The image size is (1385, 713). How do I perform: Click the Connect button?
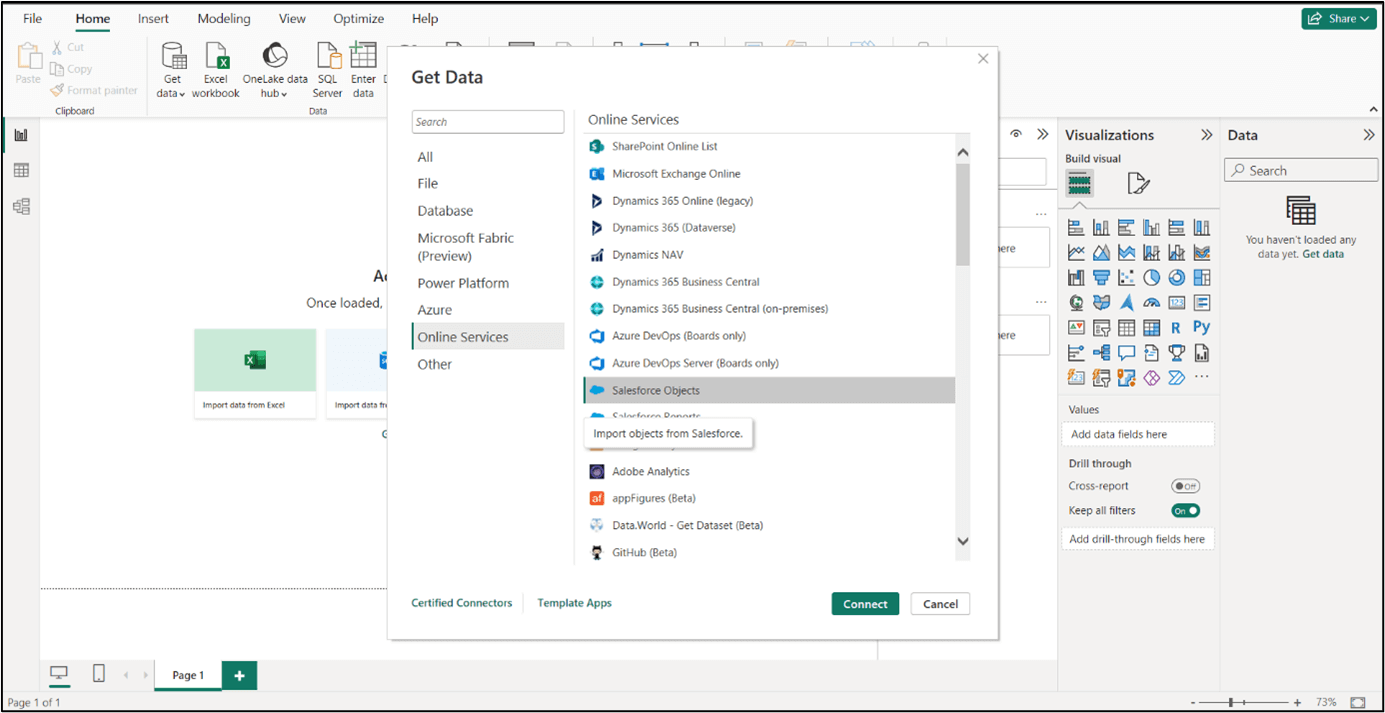coord(865,604)
